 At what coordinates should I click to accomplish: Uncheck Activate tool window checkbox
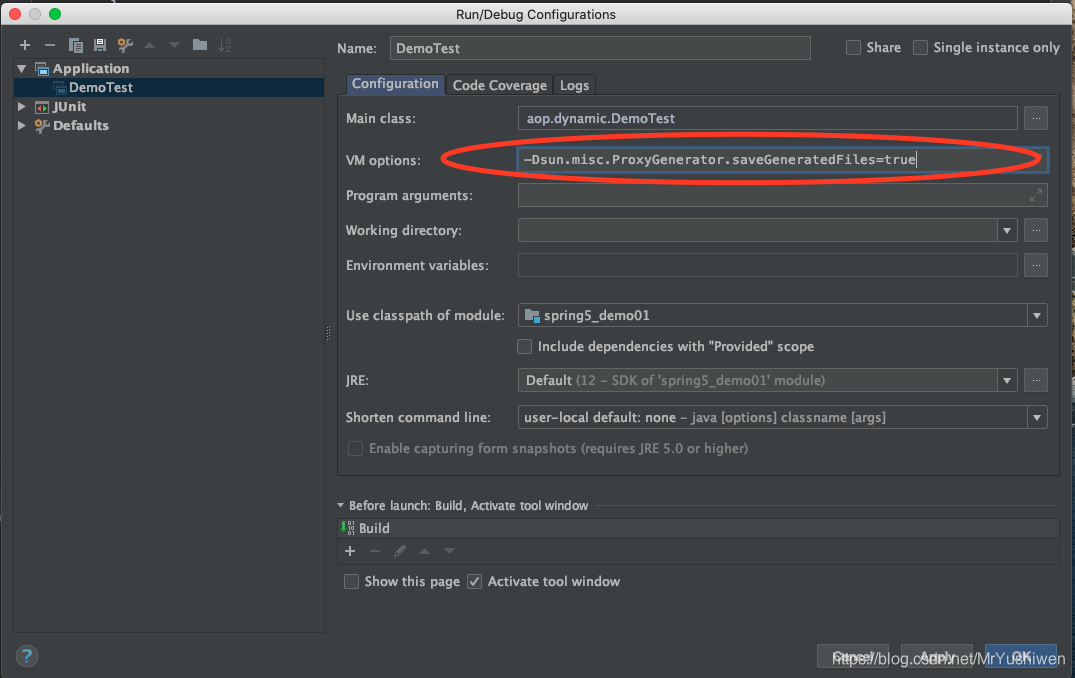point(474,581)
